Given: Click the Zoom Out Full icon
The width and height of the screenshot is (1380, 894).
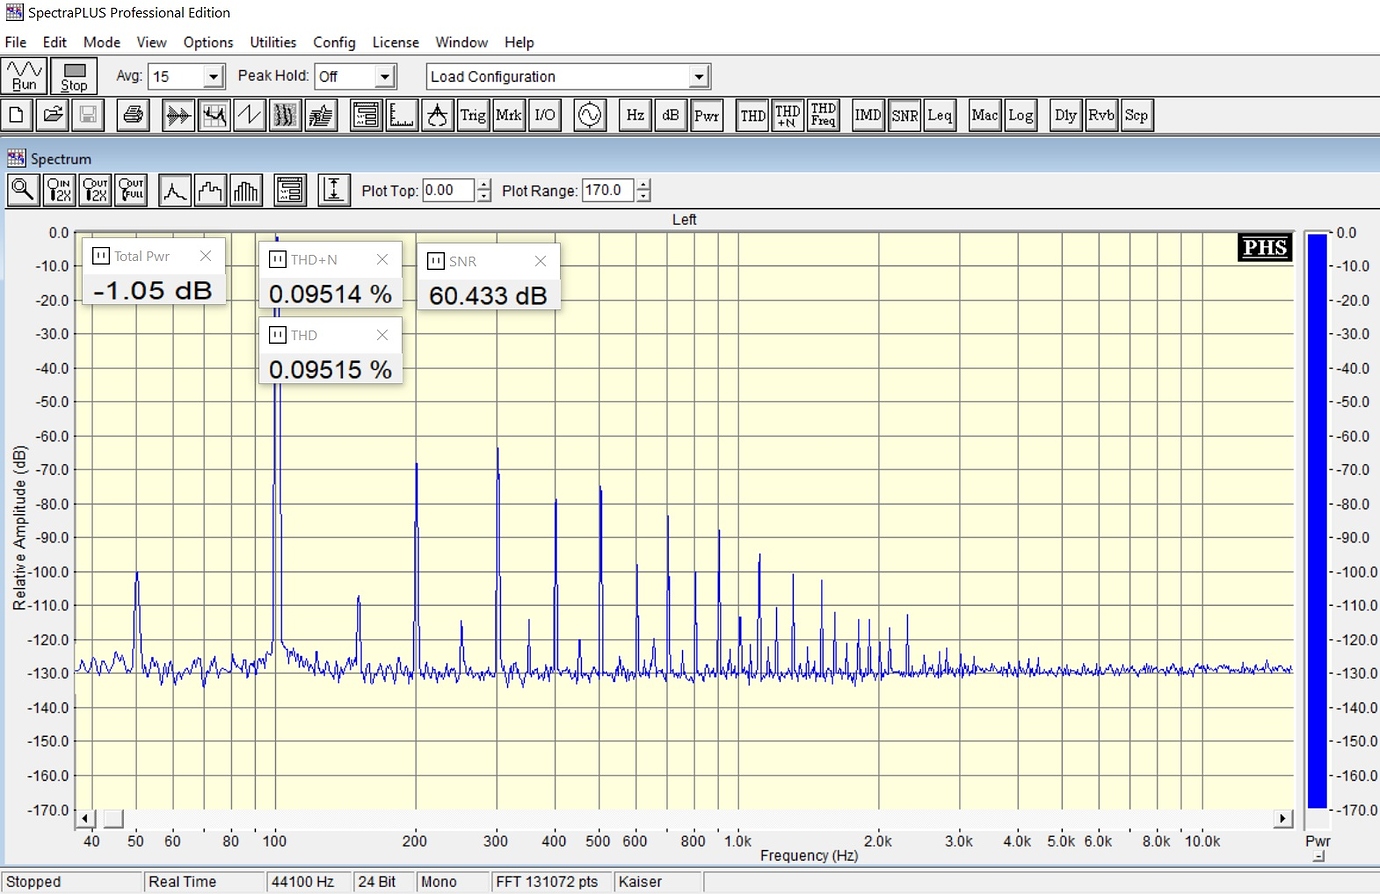Looking at the screenshot, I should point(131,190).
